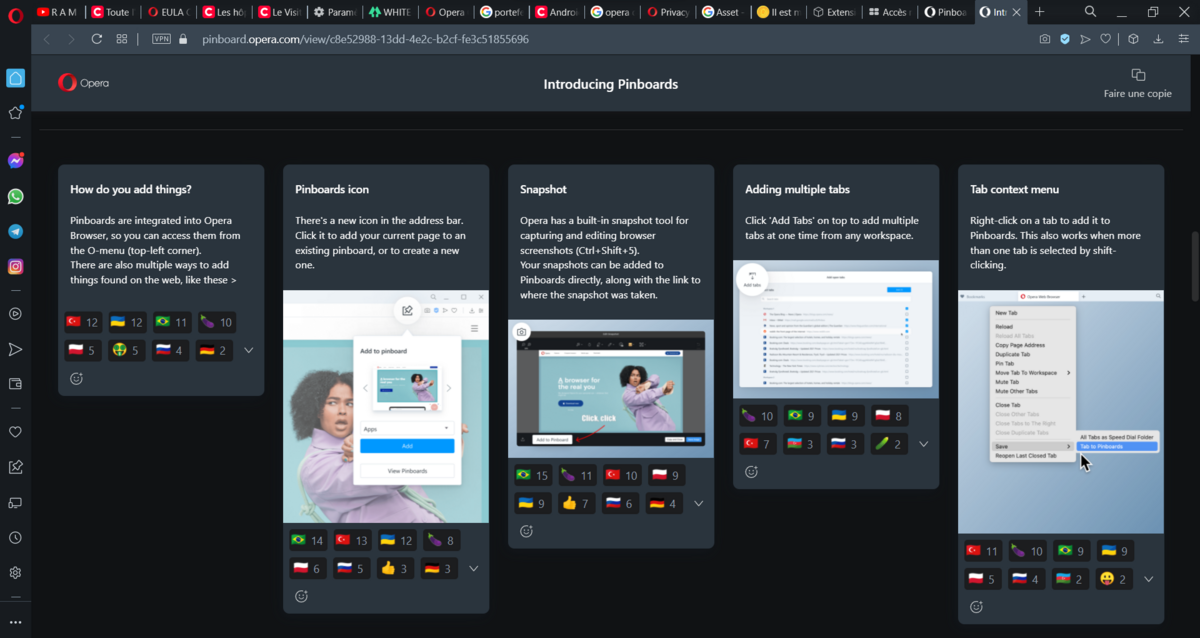
Task: Click the Opera logo in the page header
Action: point(82,84)
